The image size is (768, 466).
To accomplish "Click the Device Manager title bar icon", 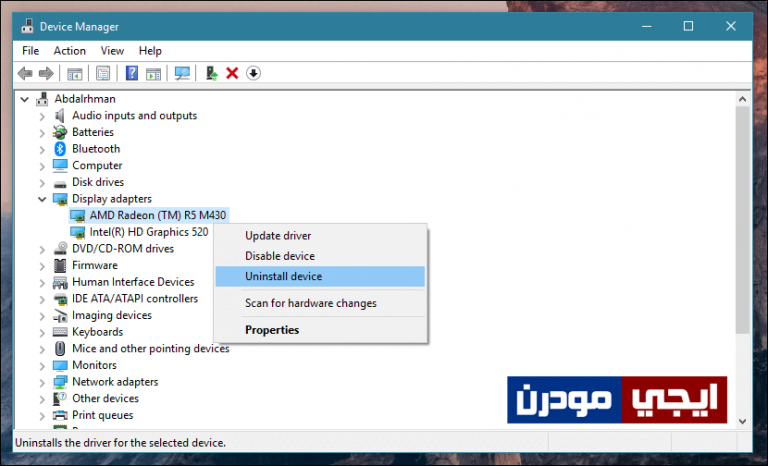I will pyautogui.click(x=27, y=26).
